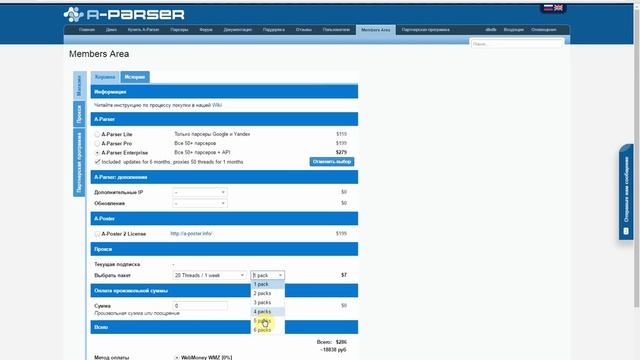Open the 20 Threads / 1 week dropdown
The height and width of the screenshot is (360, 640).
(x=209, y=276)
